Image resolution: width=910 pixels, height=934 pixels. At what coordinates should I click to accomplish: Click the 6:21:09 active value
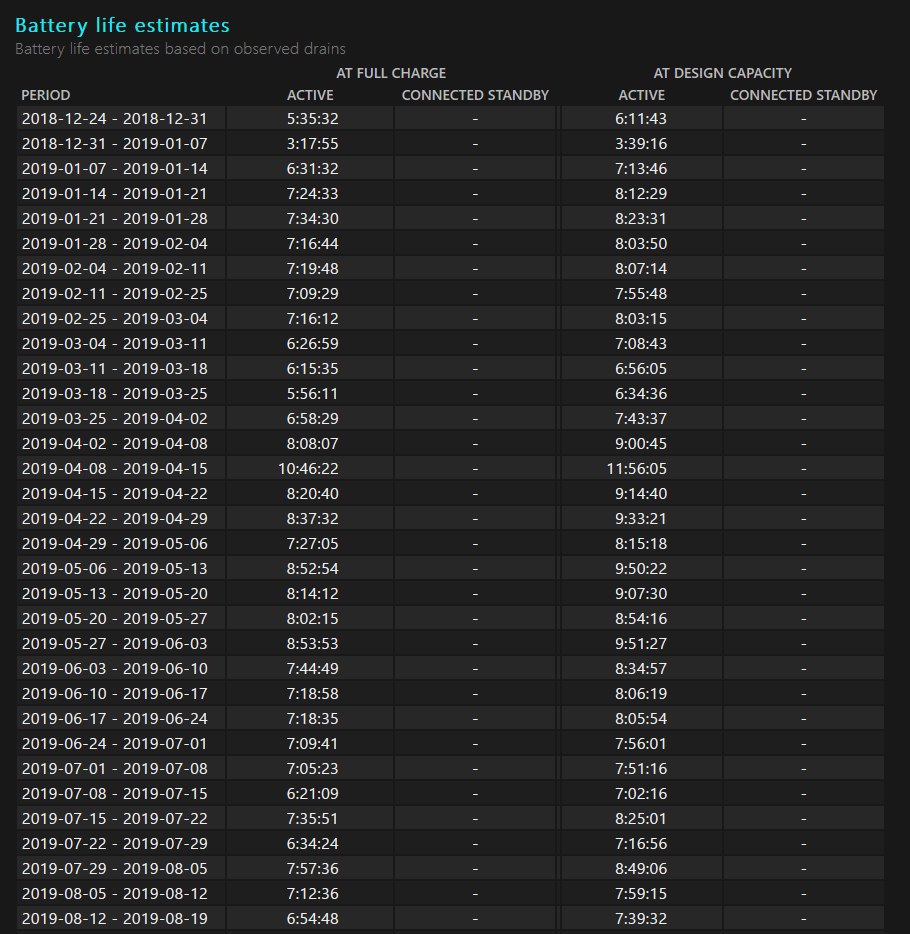312,794
